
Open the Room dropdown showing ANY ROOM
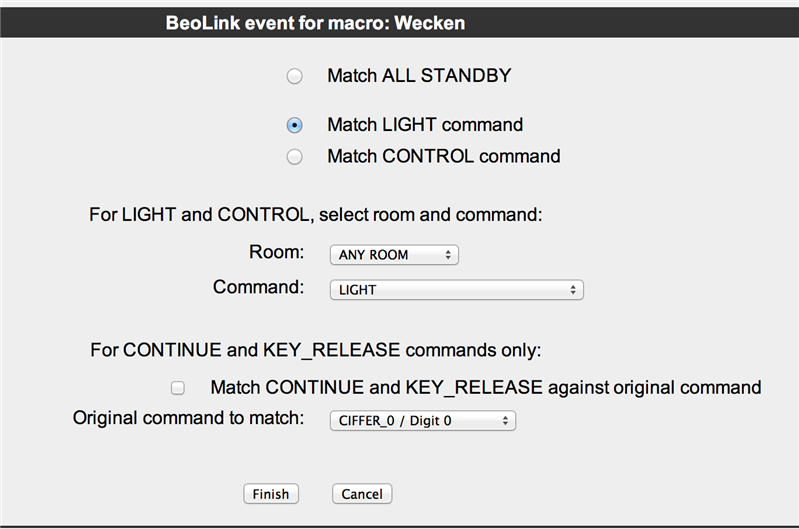394,255
